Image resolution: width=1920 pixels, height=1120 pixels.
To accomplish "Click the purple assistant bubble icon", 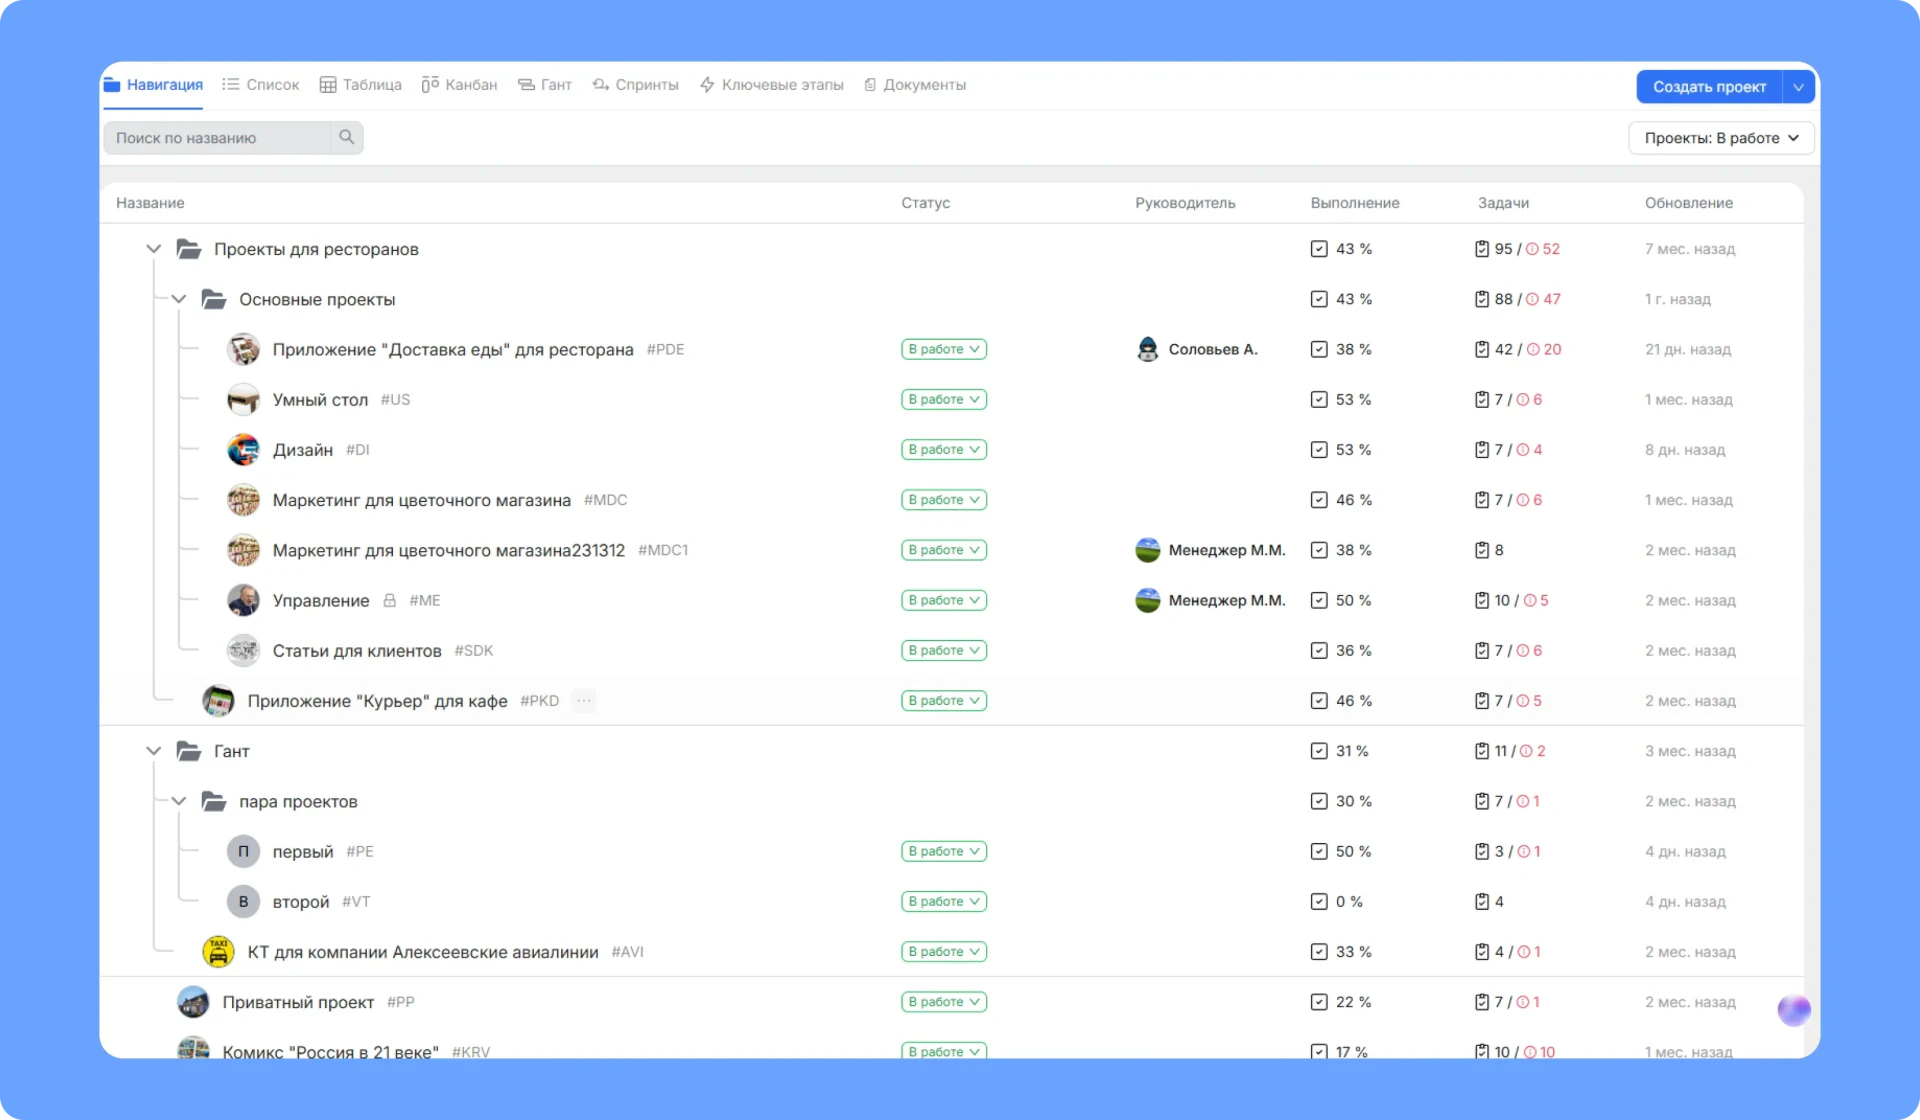I will tap(1794, 1010).
